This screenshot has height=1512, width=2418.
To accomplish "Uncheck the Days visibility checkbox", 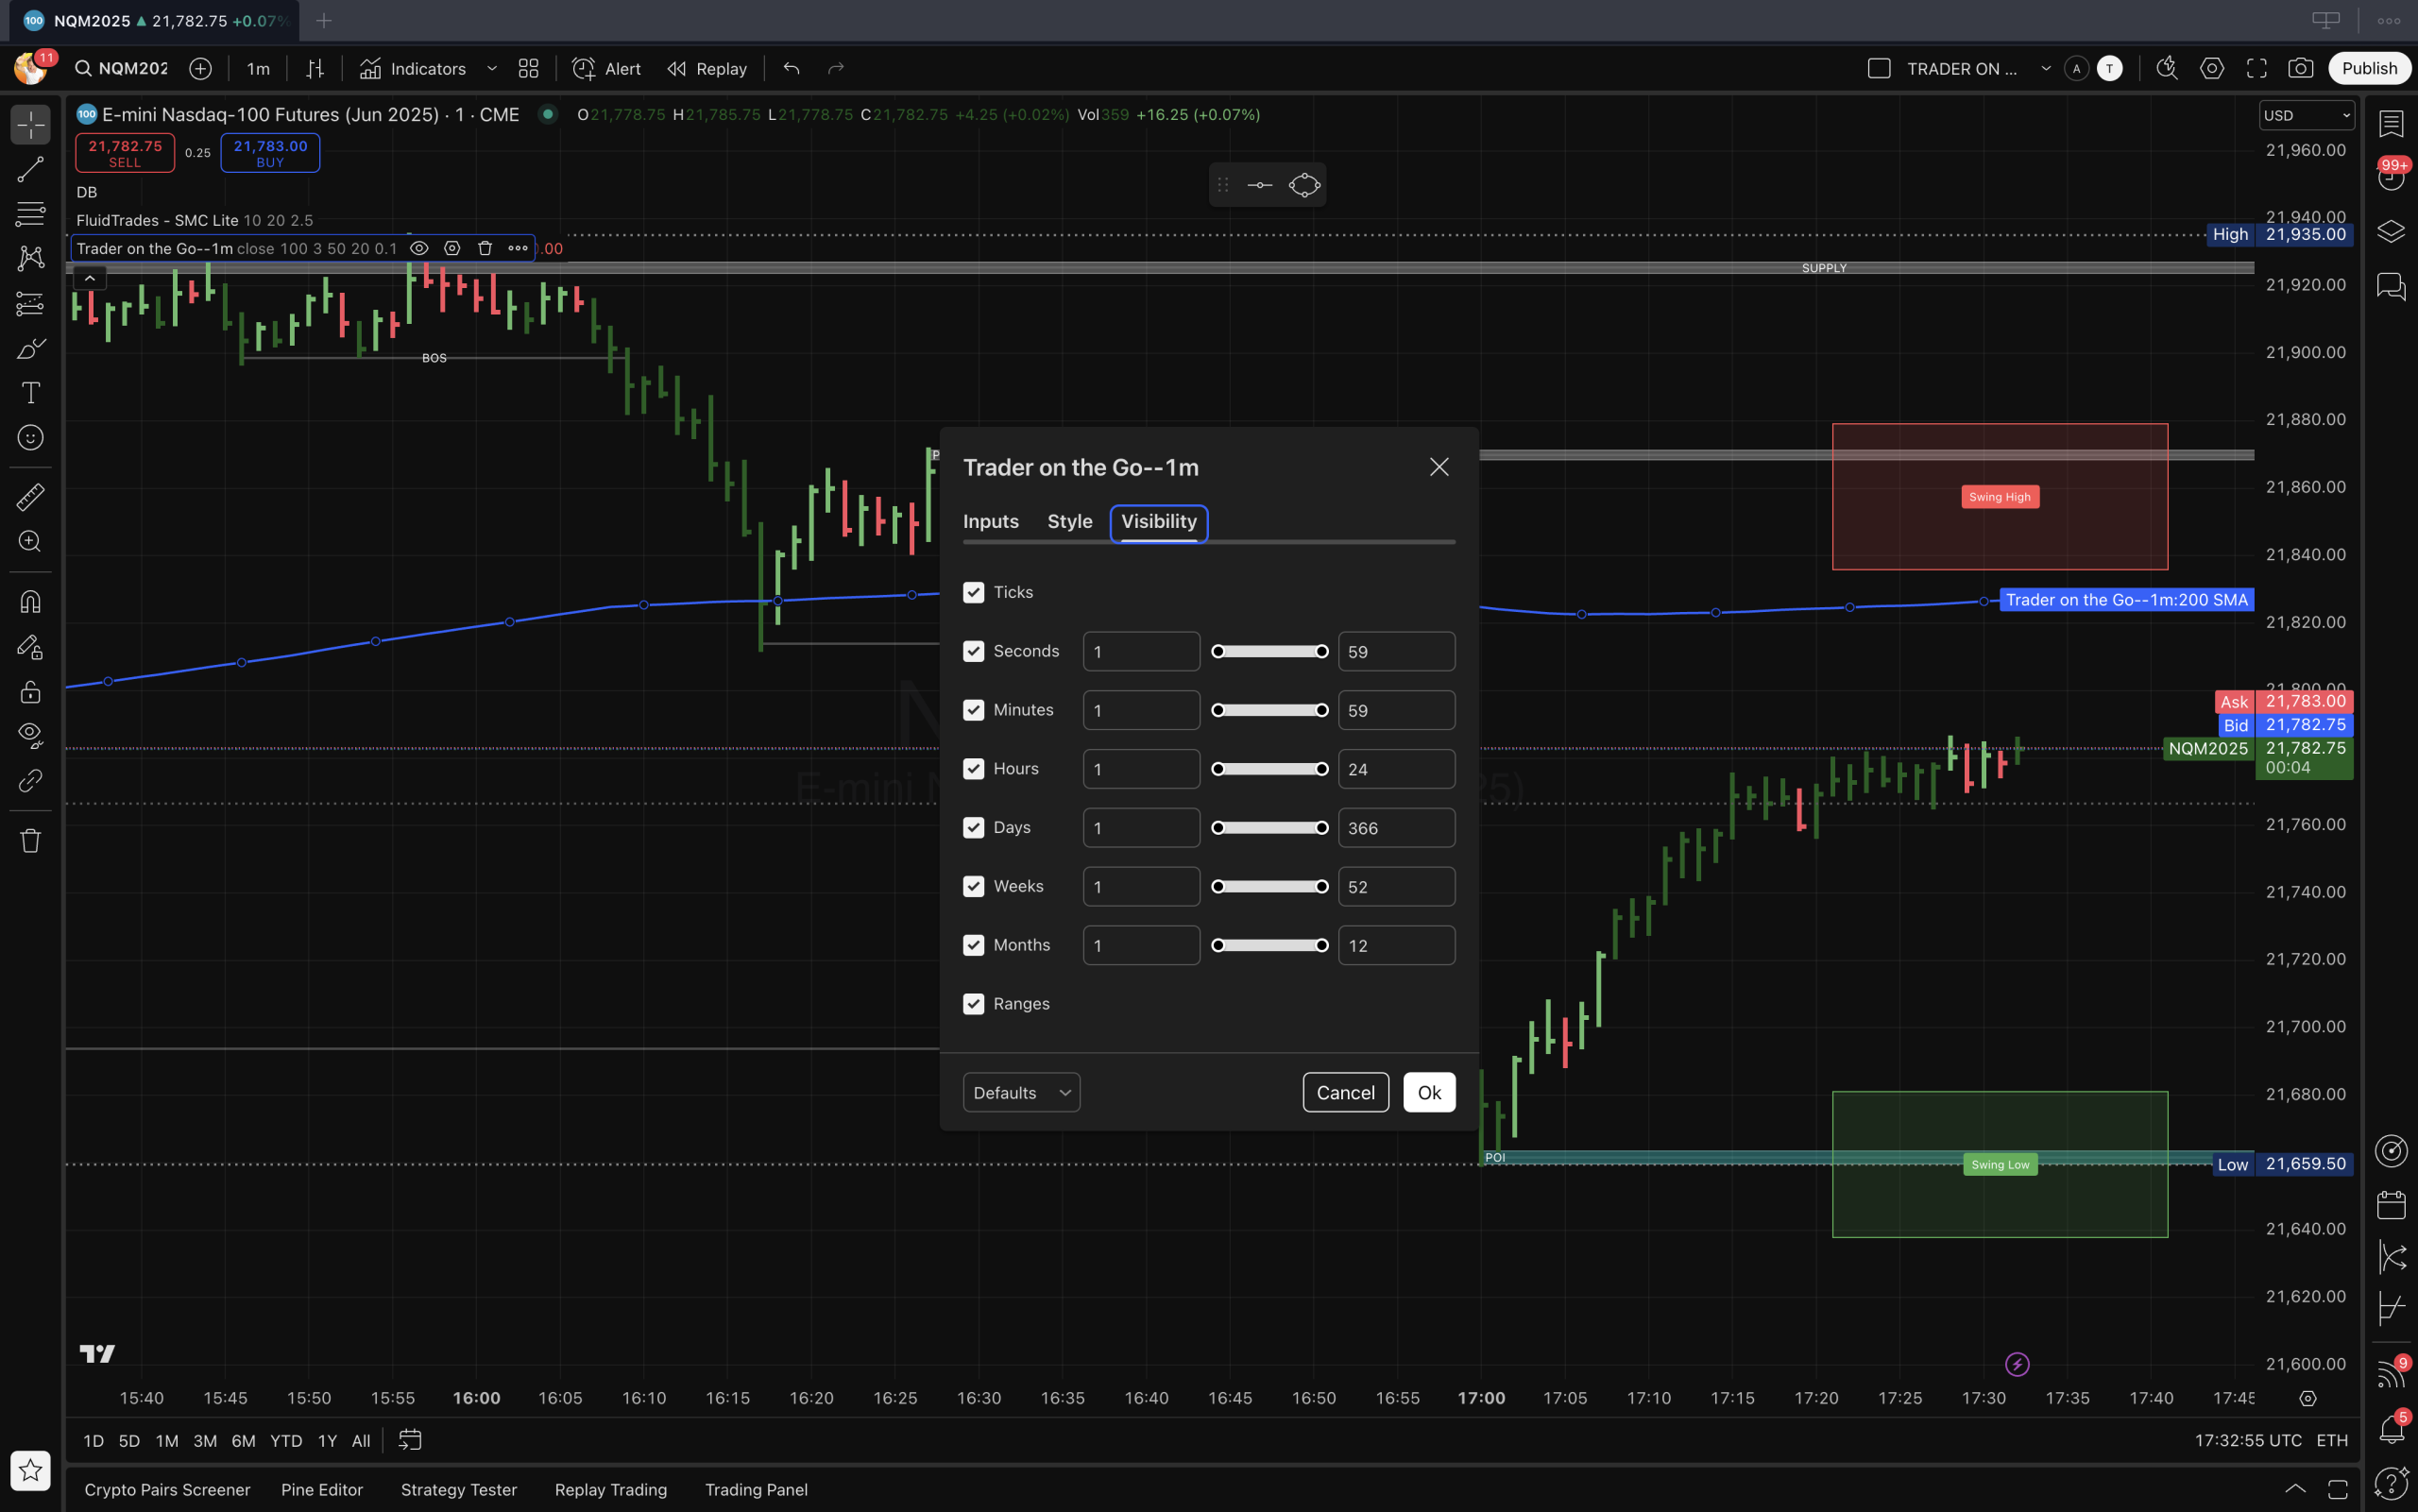I will (x=973, y=827).
